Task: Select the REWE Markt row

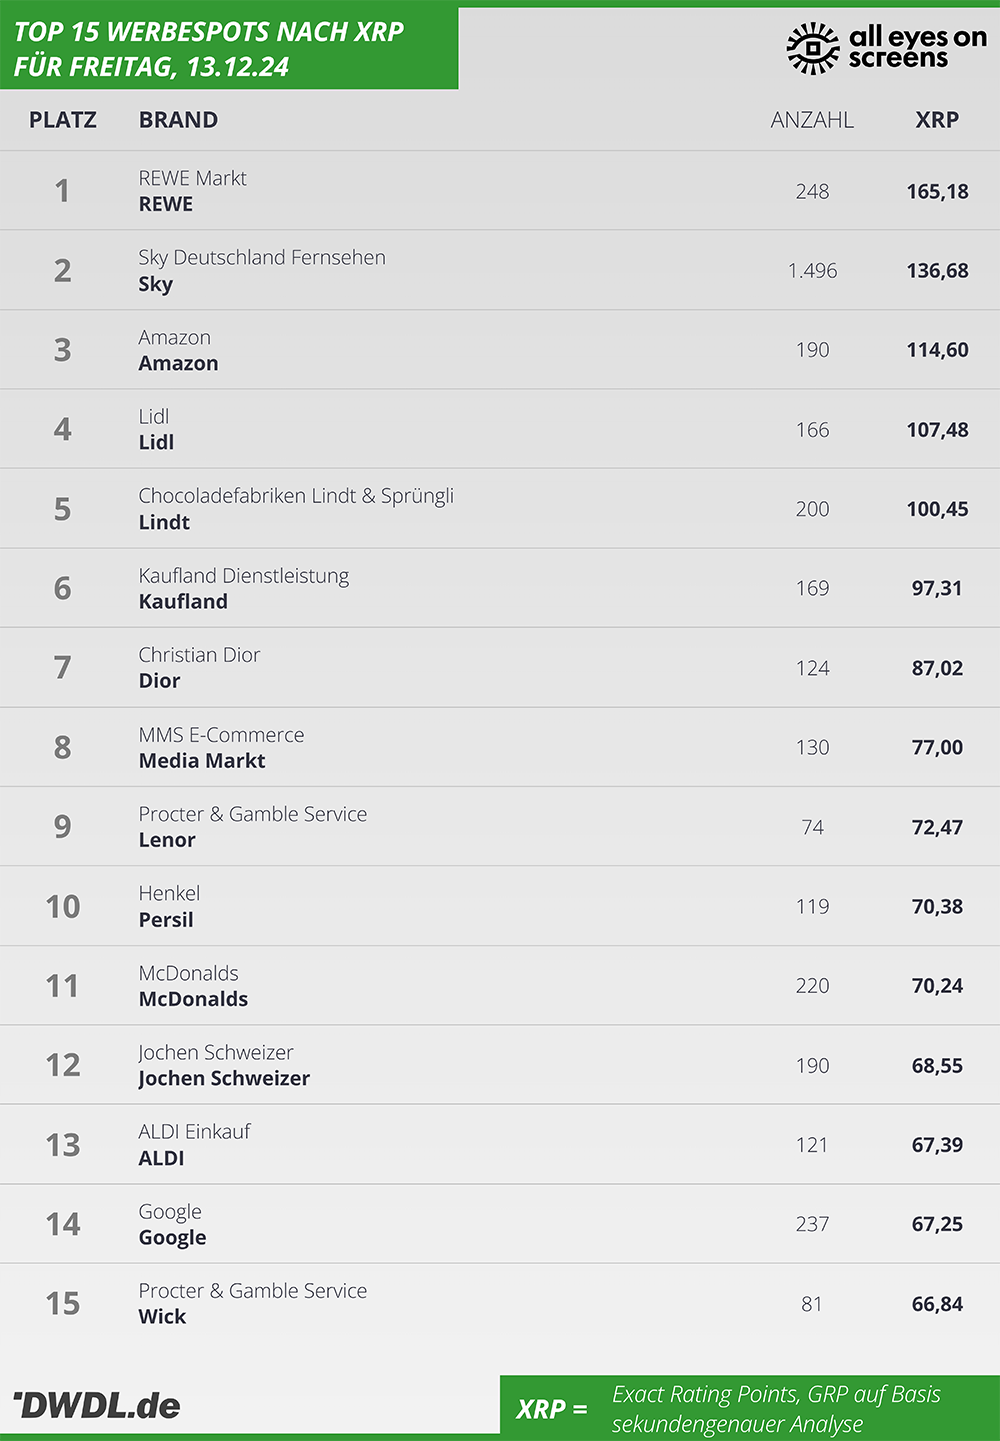Action: 500,191
